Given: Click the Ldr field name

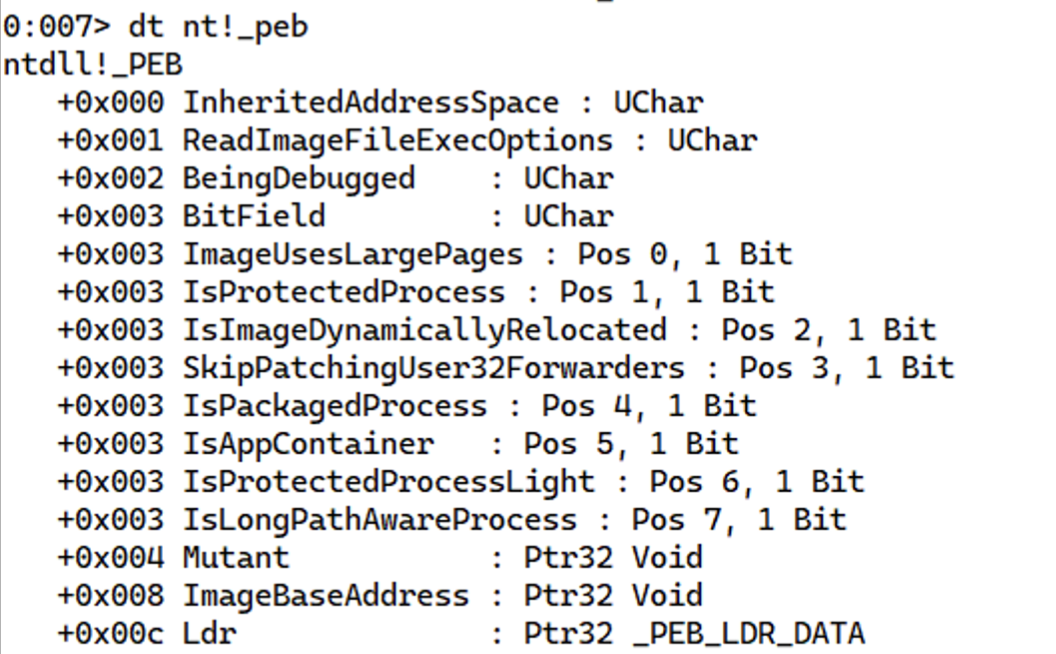Looking at the screenshot, I should point(208,634).
